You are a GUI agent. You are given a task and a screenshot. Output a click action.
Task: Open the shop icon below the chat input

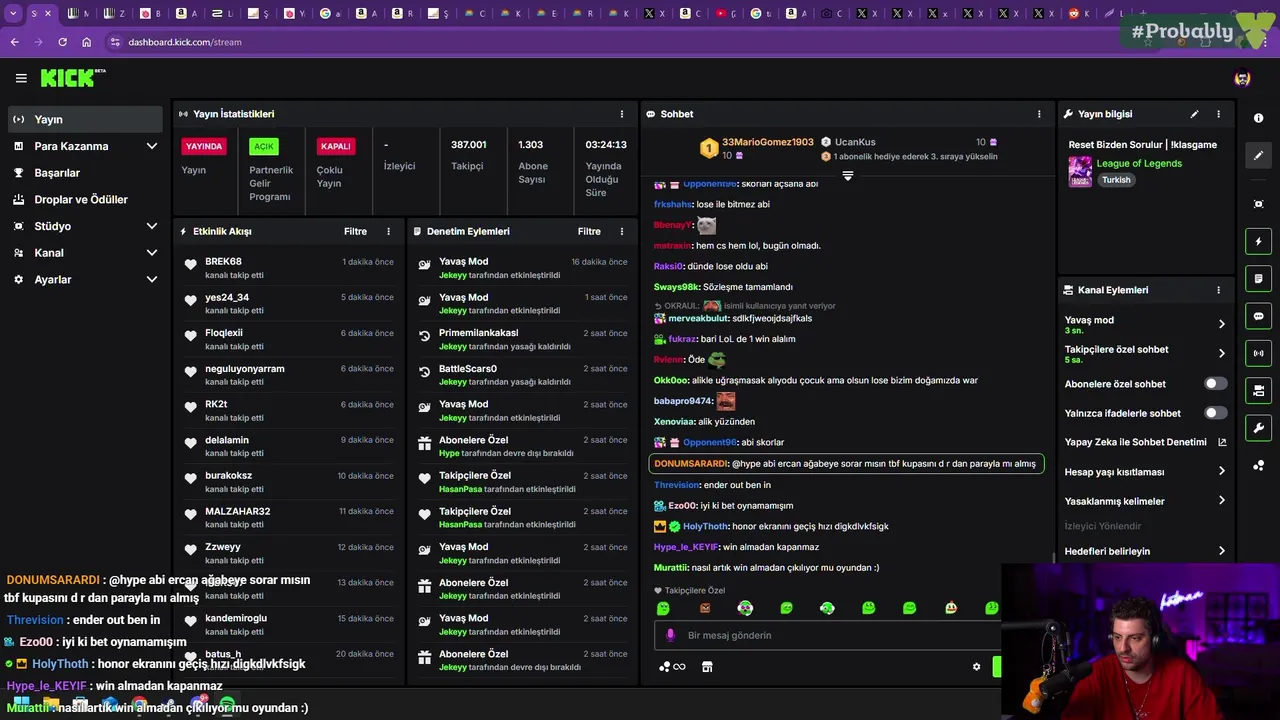point(707,667)
